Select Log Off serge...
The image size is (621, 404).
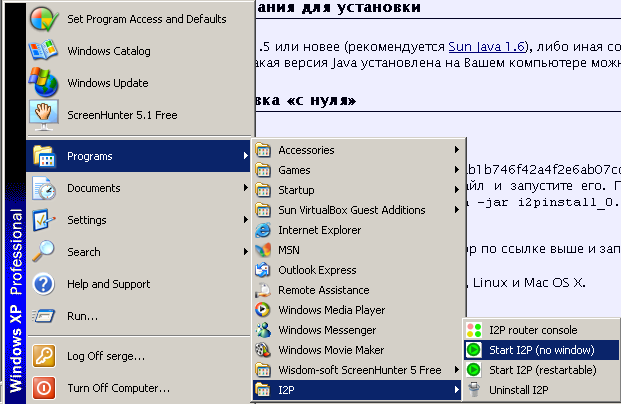pos(139,356)
